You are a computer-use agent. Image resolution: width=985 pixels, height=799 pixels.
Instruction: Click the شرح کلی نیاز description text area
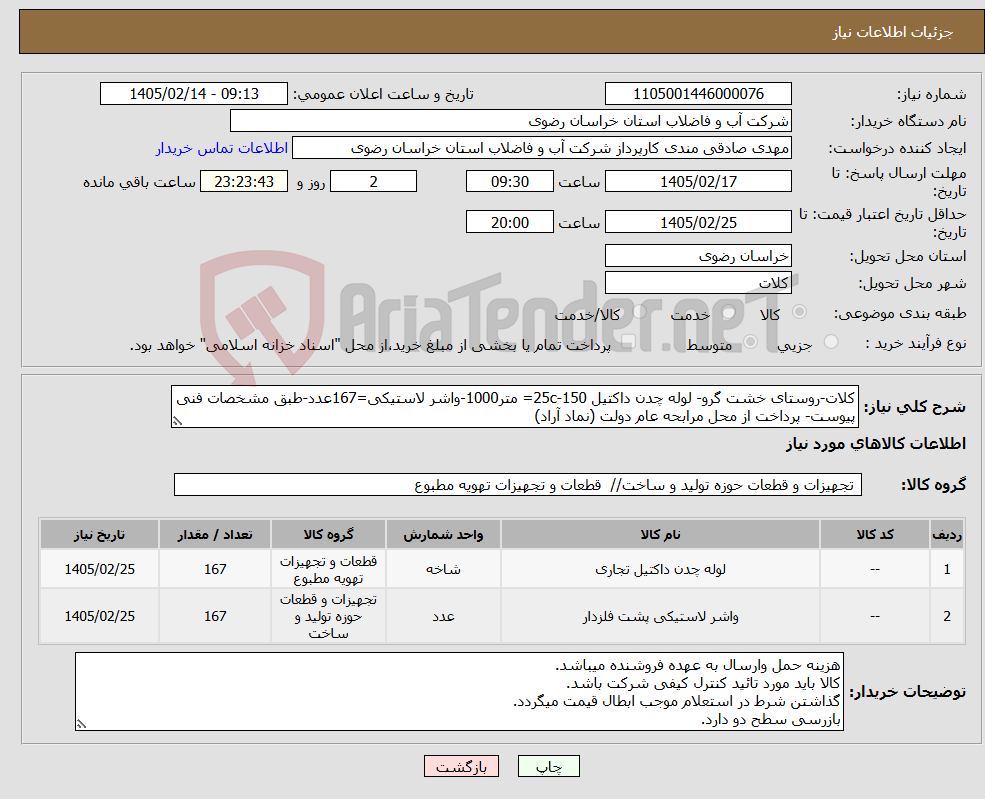pyautogui.click(x=514, y=407)
